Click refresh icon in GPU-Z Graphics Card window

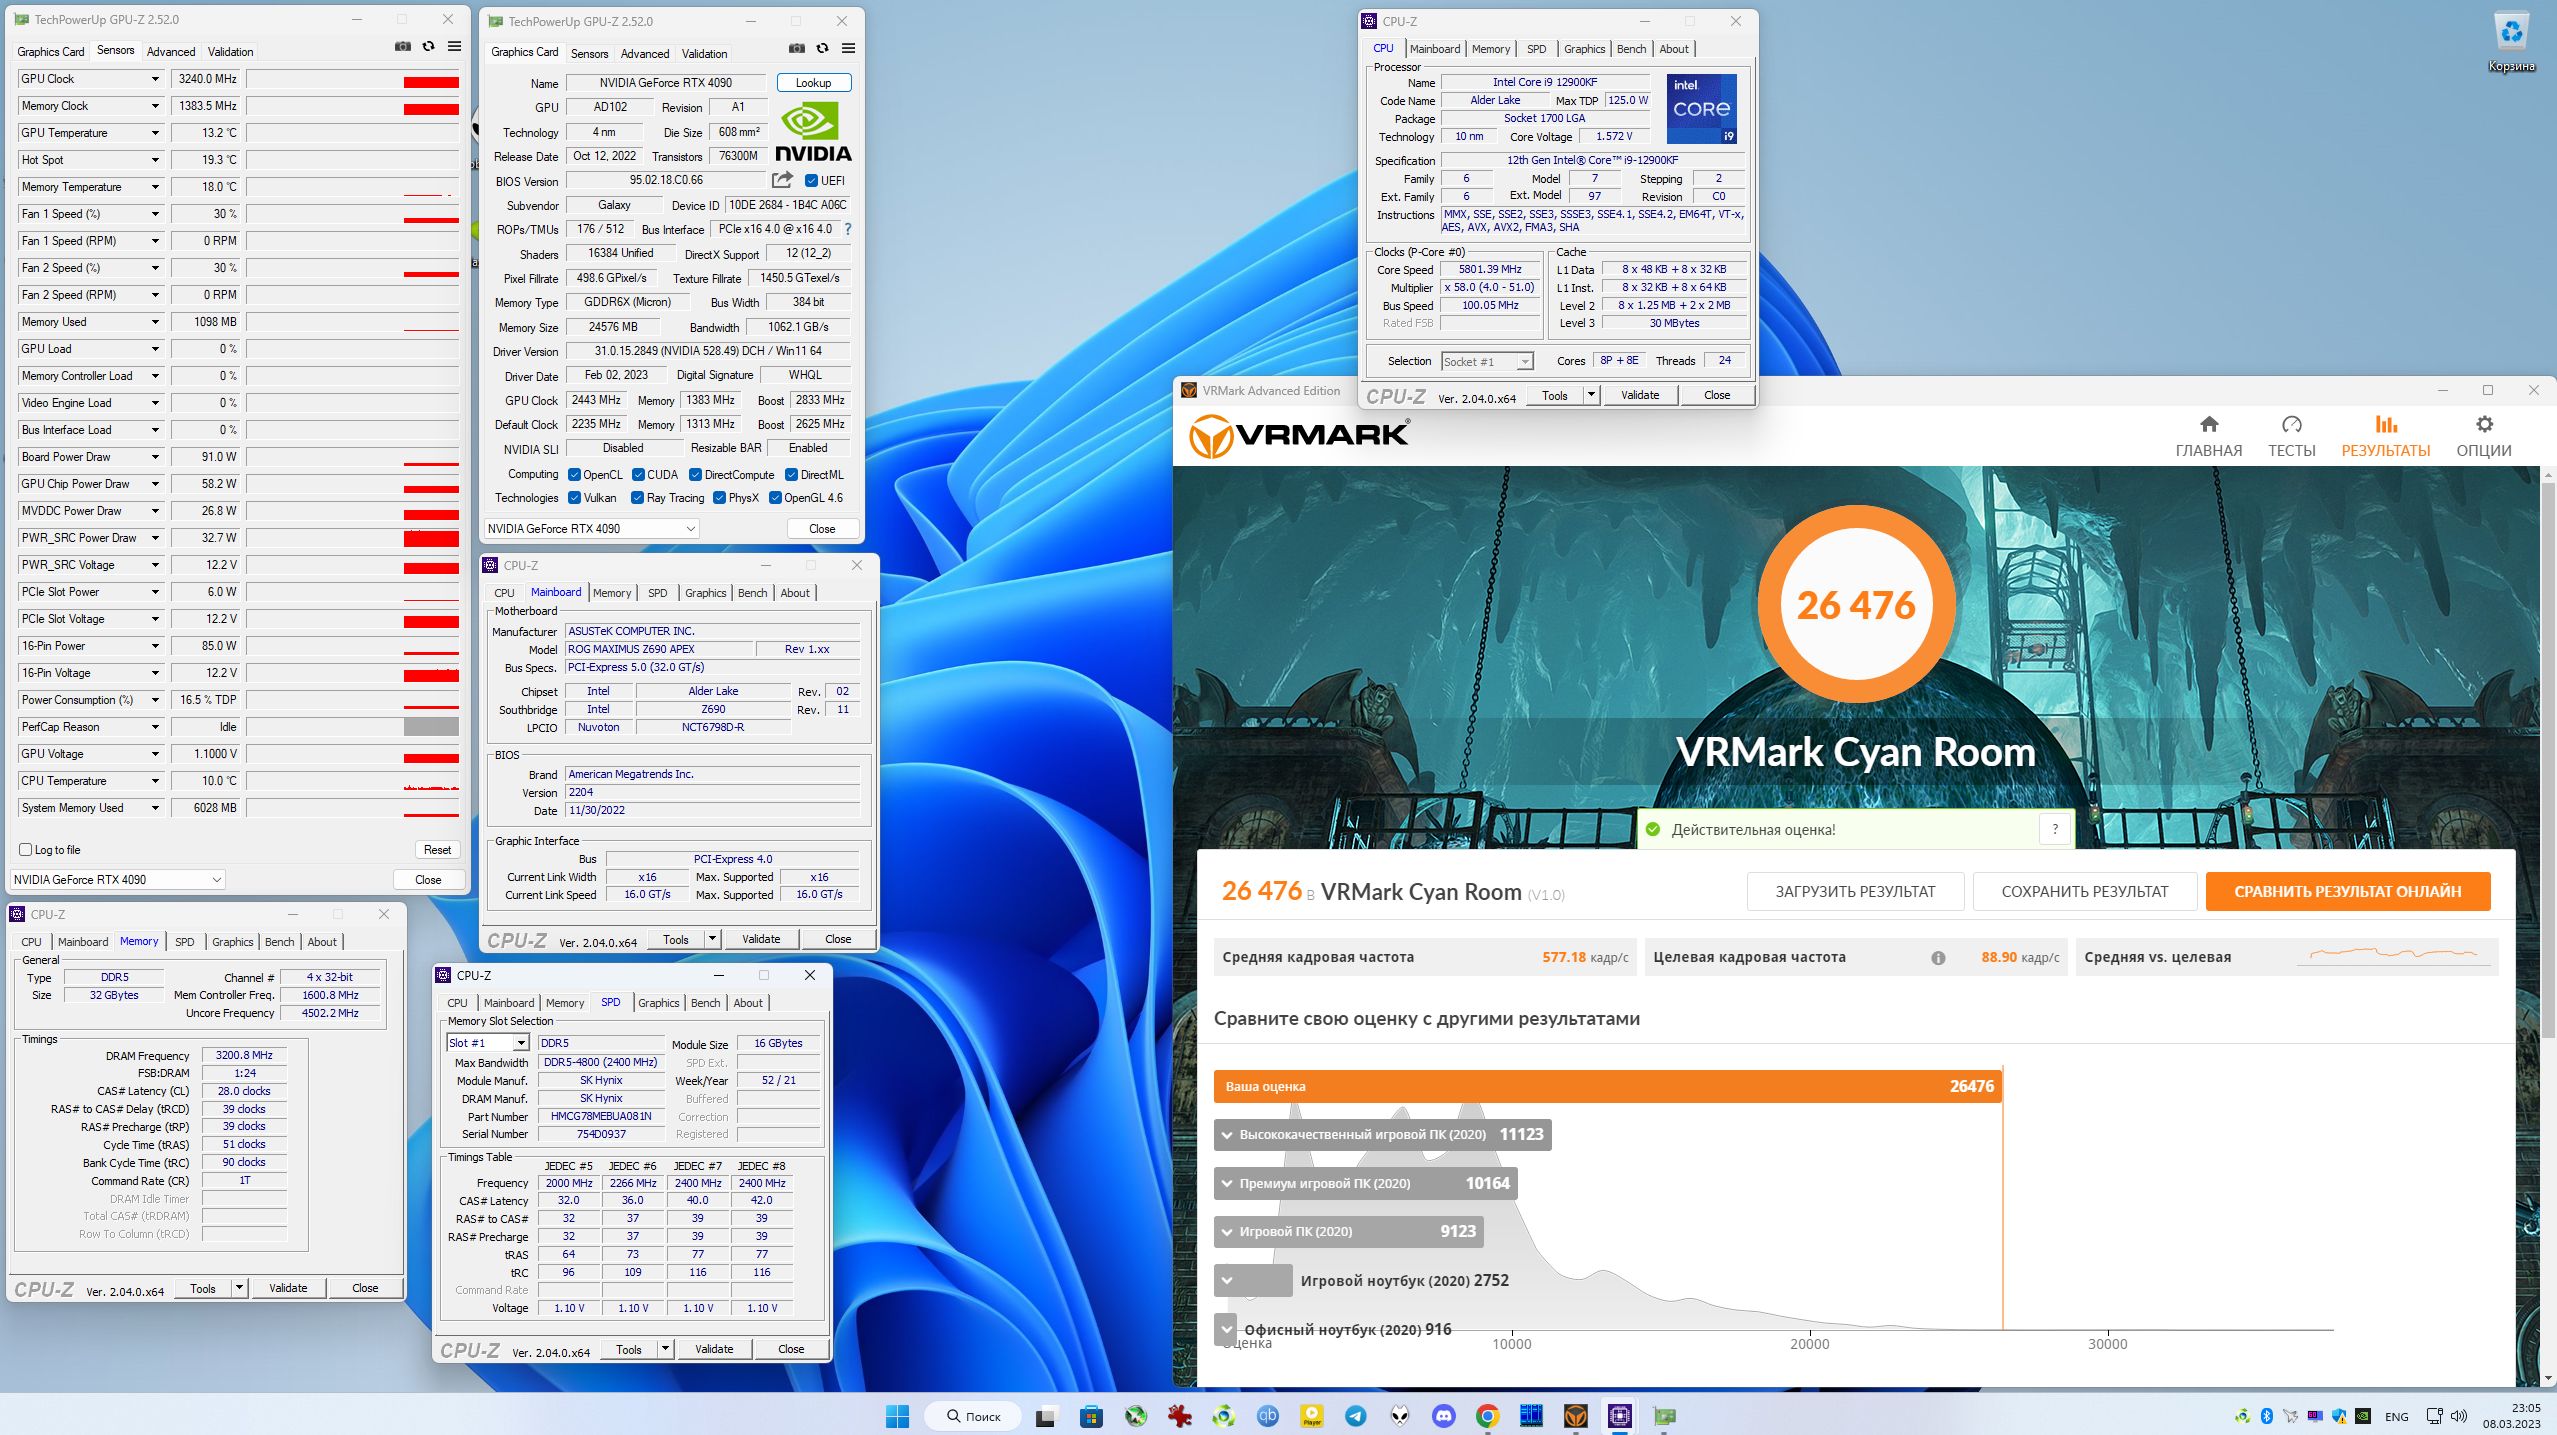(x=822, y=48)
